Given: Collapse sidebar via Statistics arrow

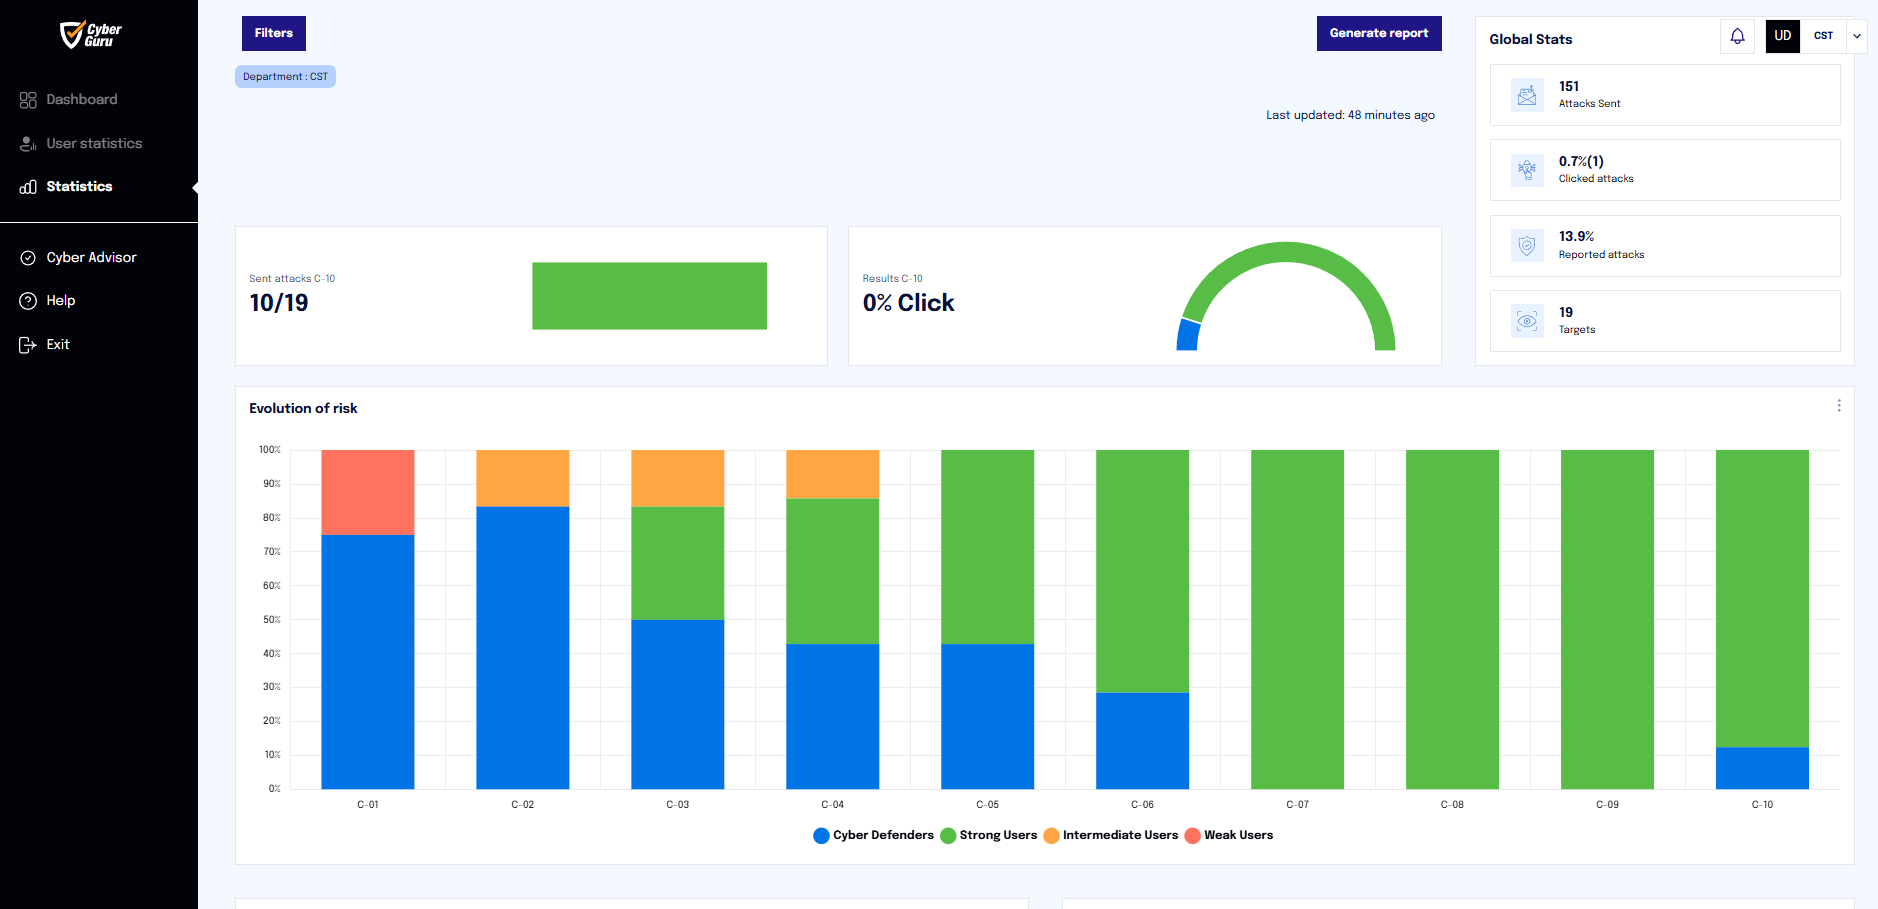Looking at the screenshot, I should pos(195,187).
